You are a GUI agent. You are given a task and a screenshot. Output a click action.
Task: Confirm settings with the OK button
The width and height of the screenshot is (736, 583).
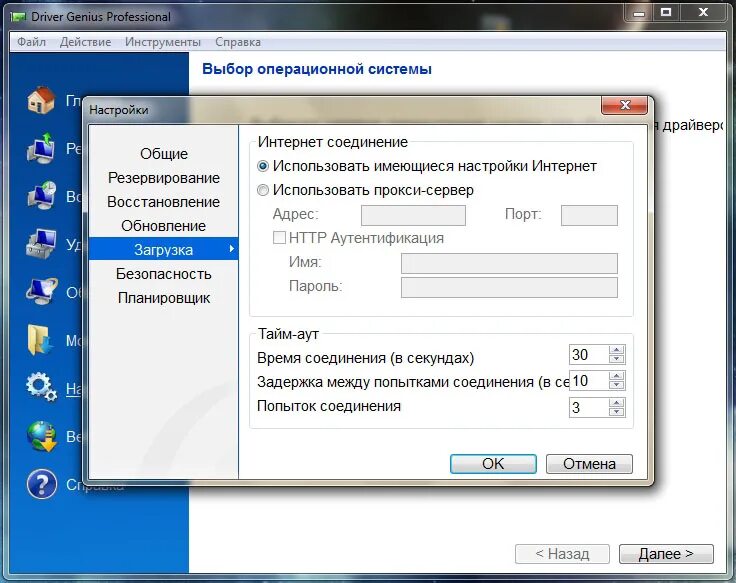click(493, 464)
